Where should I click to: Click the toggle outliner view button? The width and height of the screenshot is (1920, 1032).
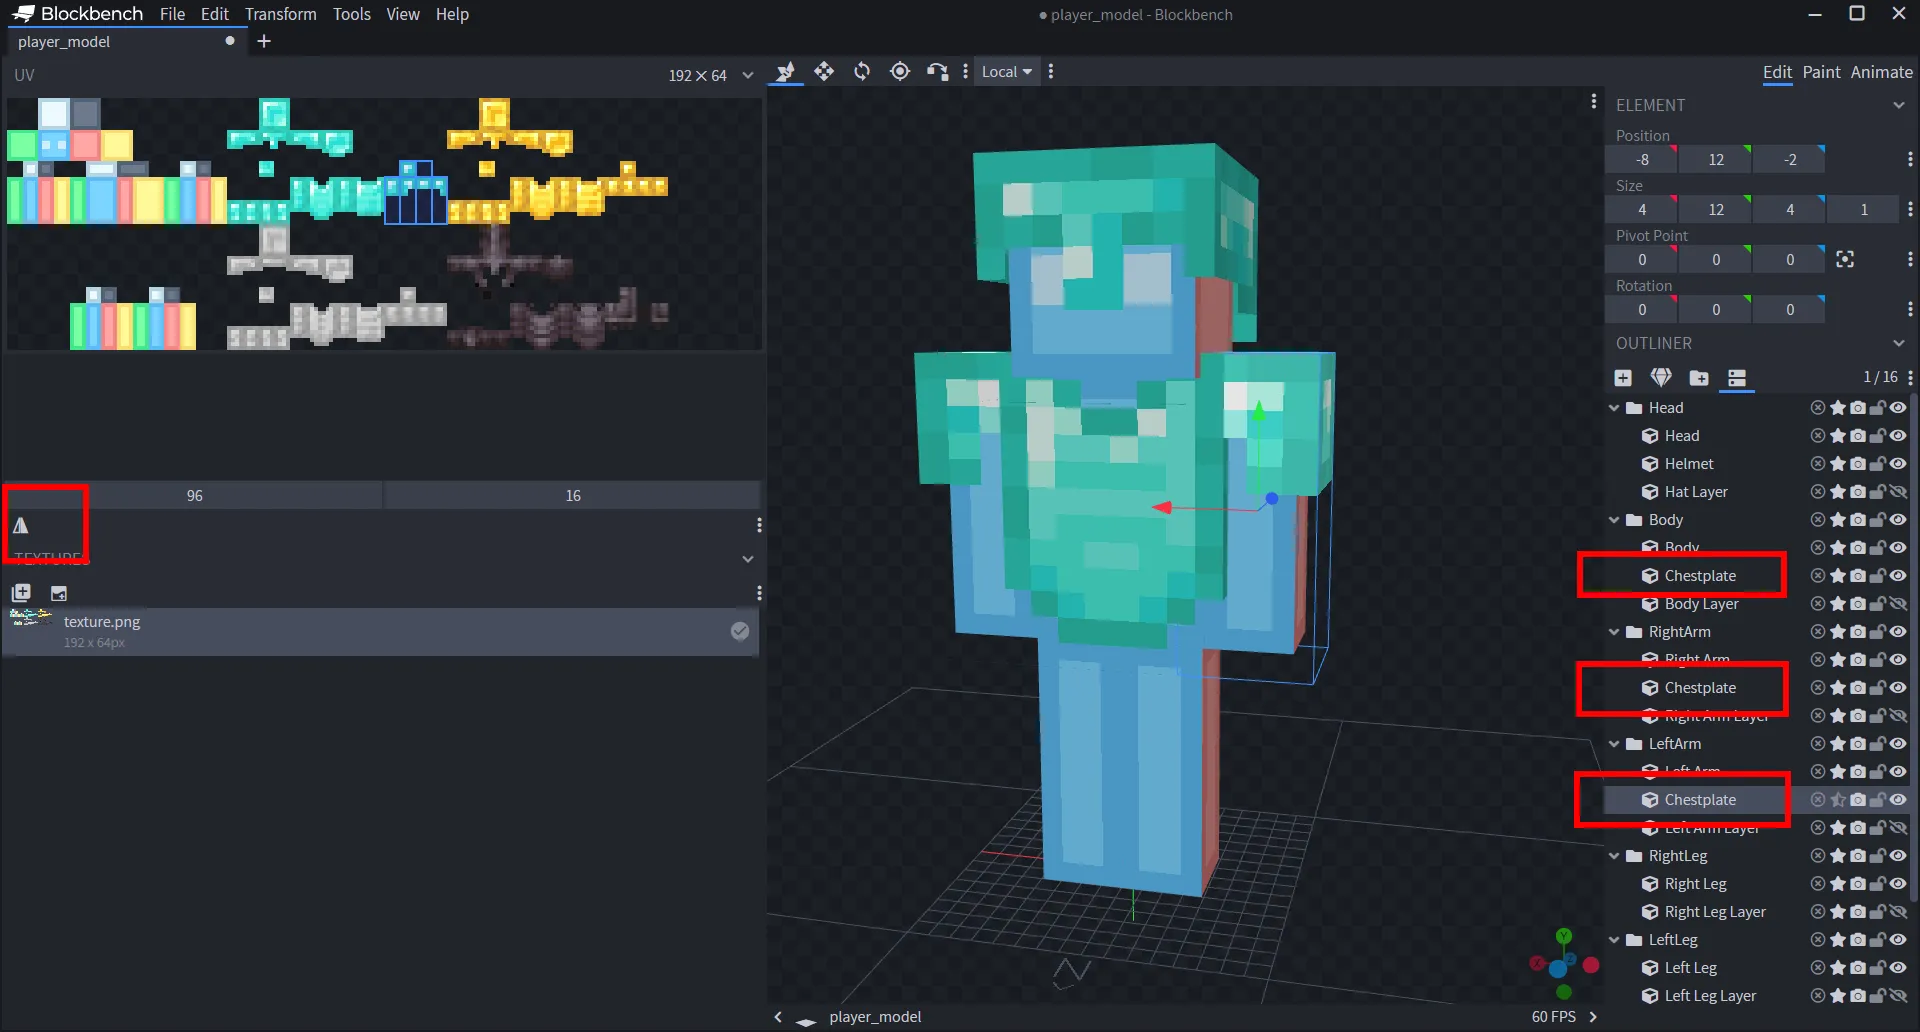(x=1737, y=378)
